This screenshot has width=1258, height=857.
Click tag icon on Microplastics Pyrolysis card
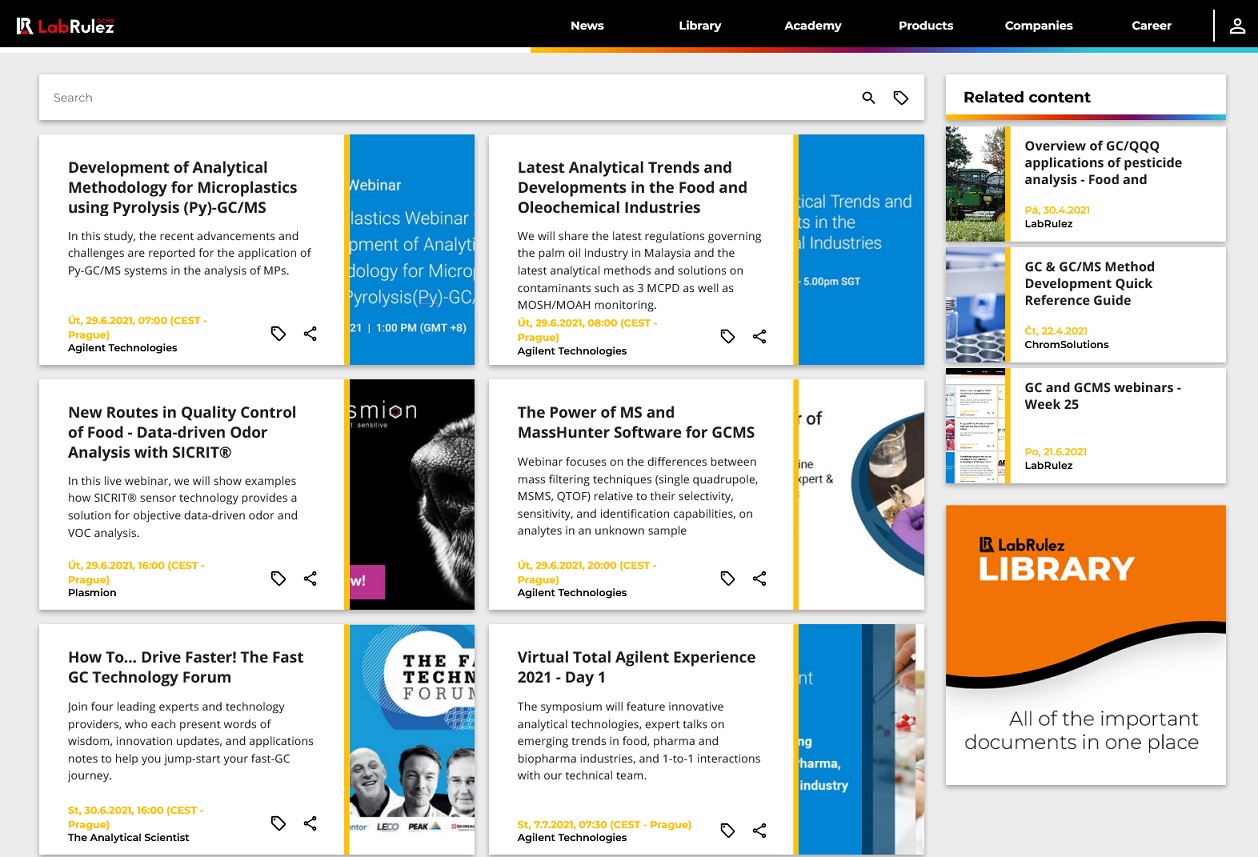279,334
